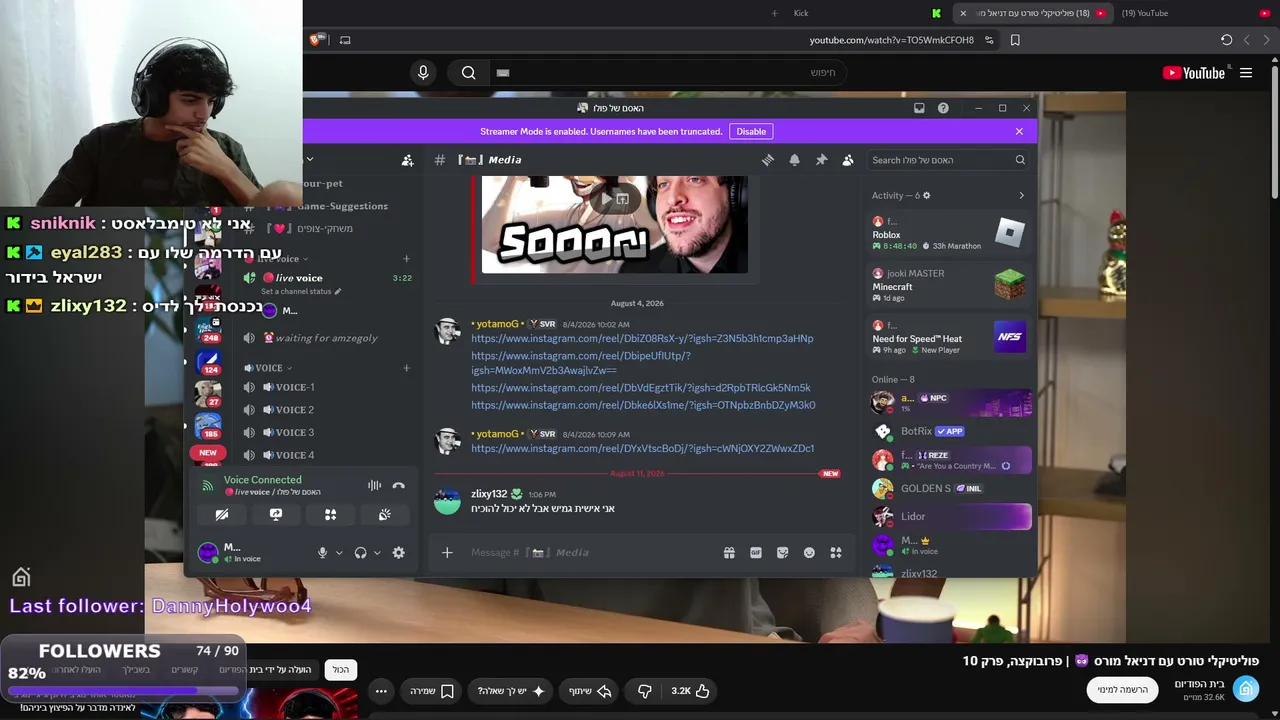Add channel to live voice category
The image size is (1280, 720).
click(406, 259)
